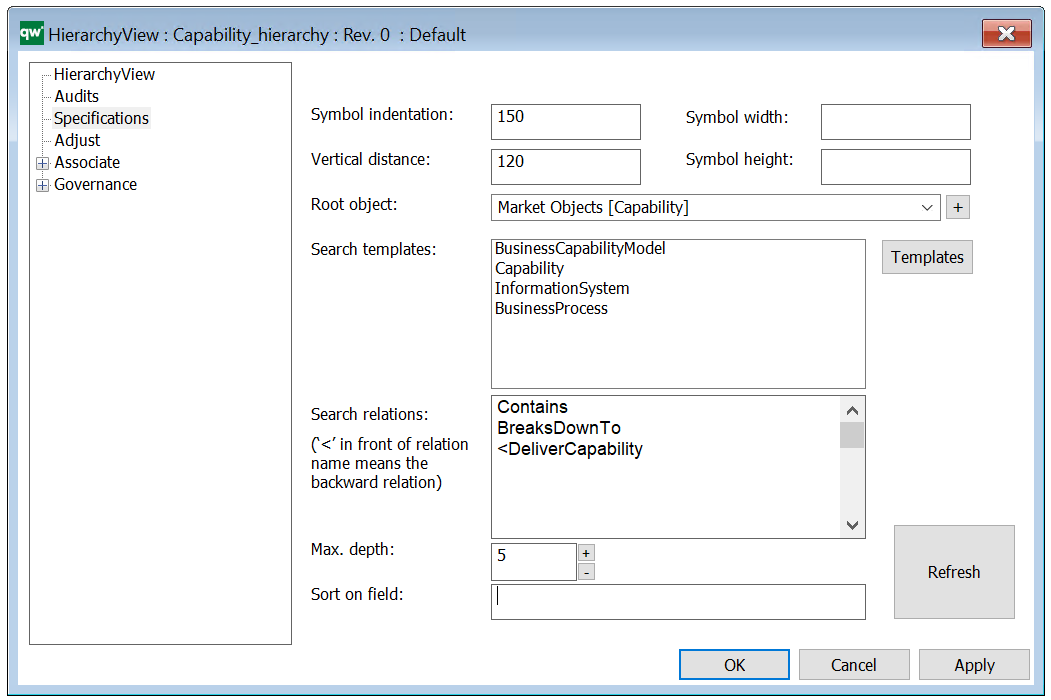Select the HierarchyView tree item

103,74
